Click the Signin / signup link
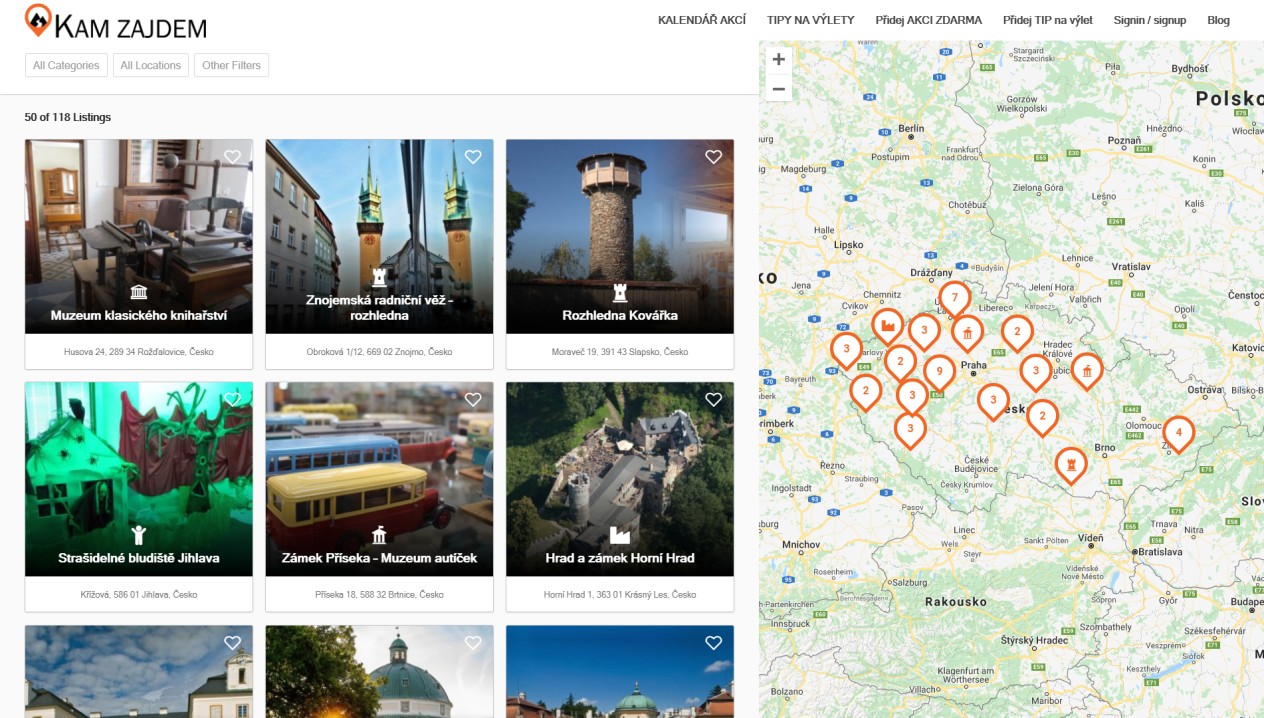1264x718 pixels. tap(1149, 20)
